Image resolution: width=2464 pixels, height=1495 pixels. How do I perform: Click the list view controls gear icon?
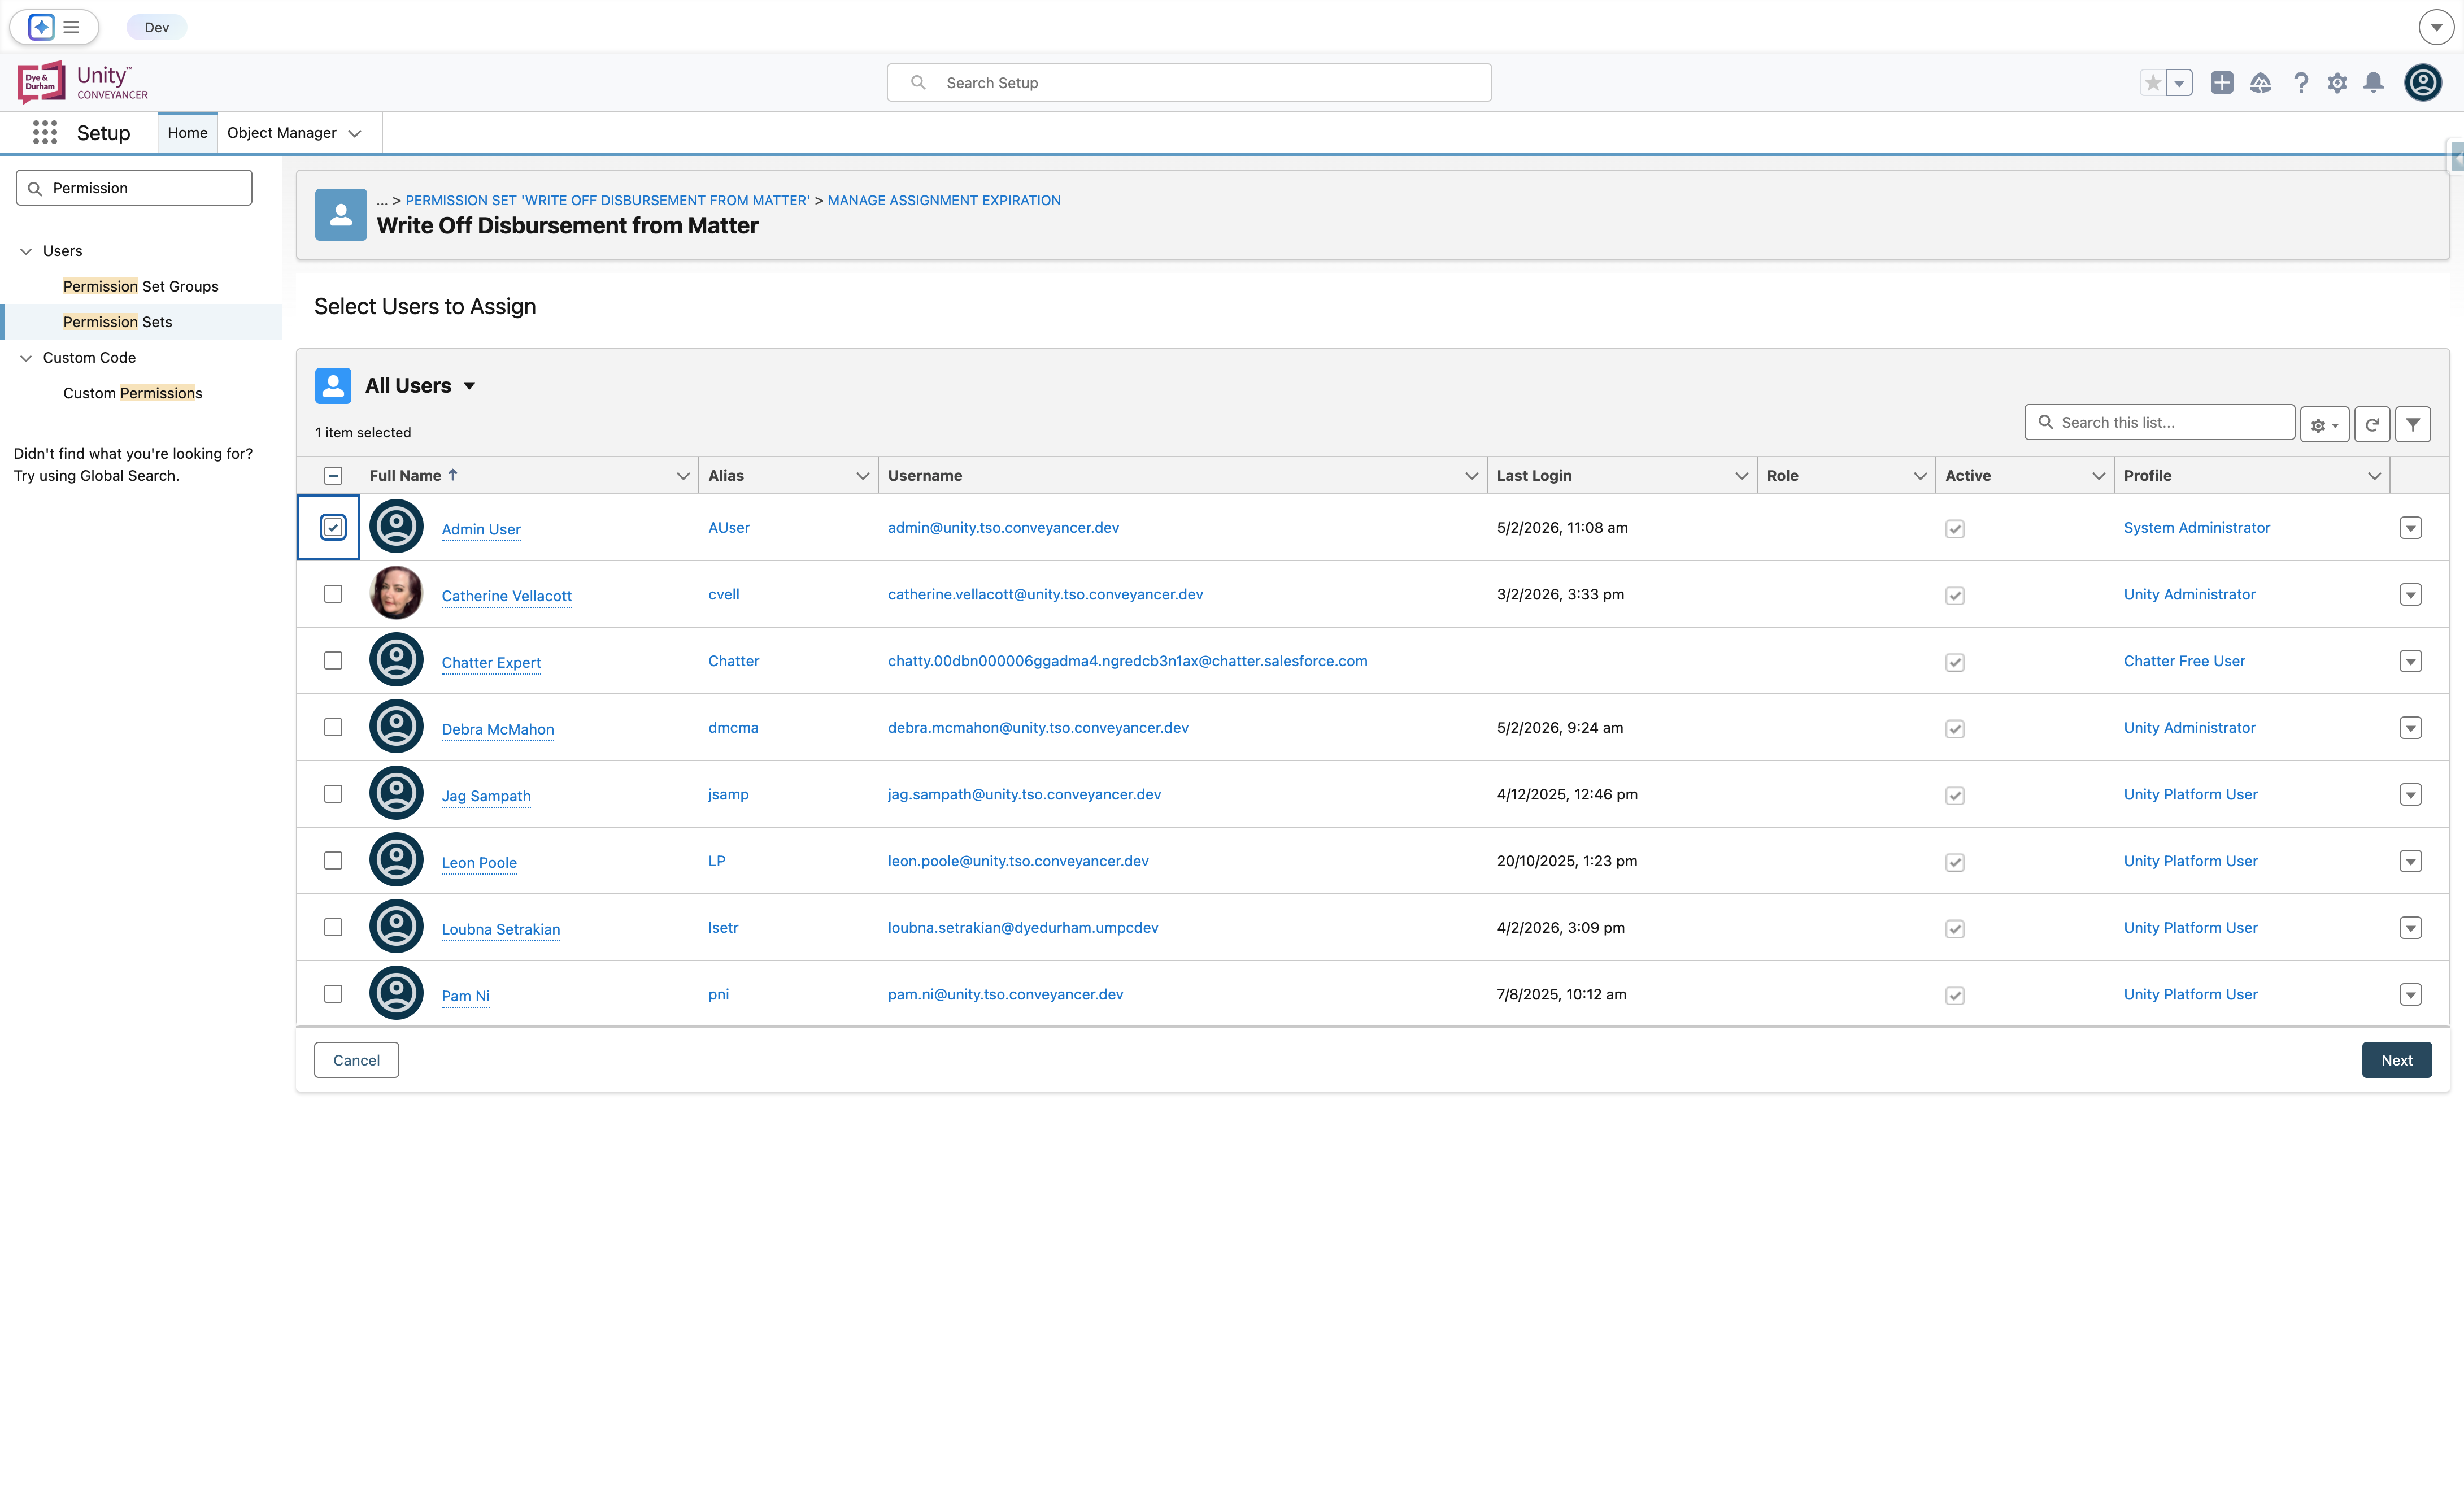point(2324,424)
